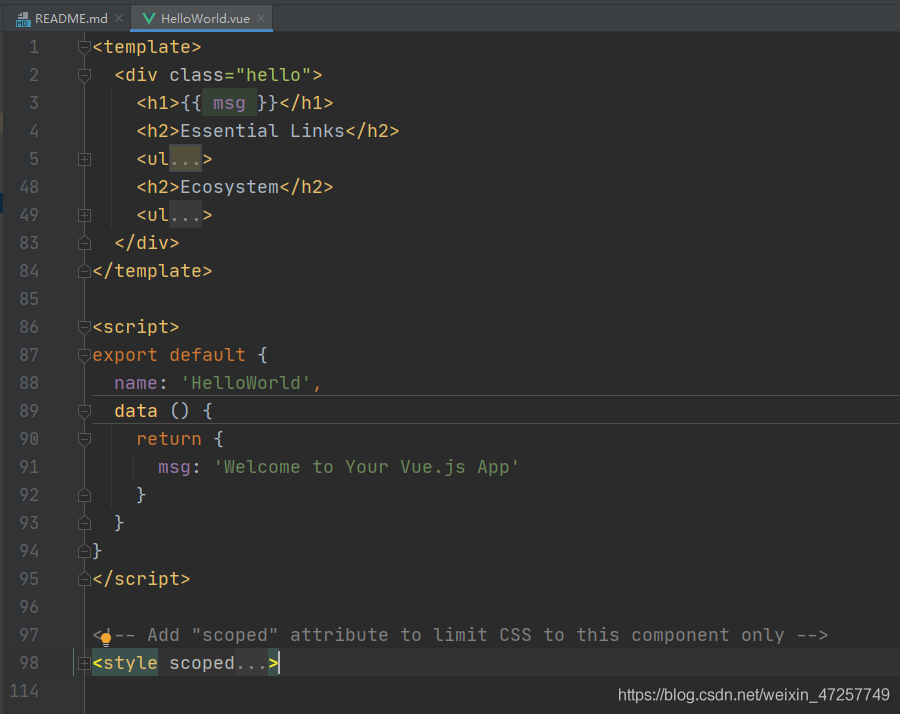Collapse the div class hello block at line 2
The width and height of the screenshot is (900, 714).
(x=84, y=75)
